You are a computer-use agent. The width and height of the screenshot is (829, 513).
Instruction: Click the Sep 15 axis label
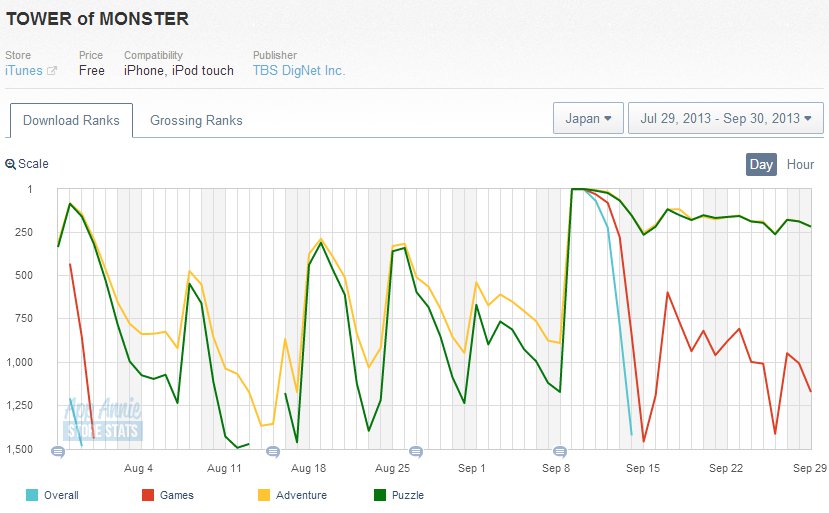643,468
